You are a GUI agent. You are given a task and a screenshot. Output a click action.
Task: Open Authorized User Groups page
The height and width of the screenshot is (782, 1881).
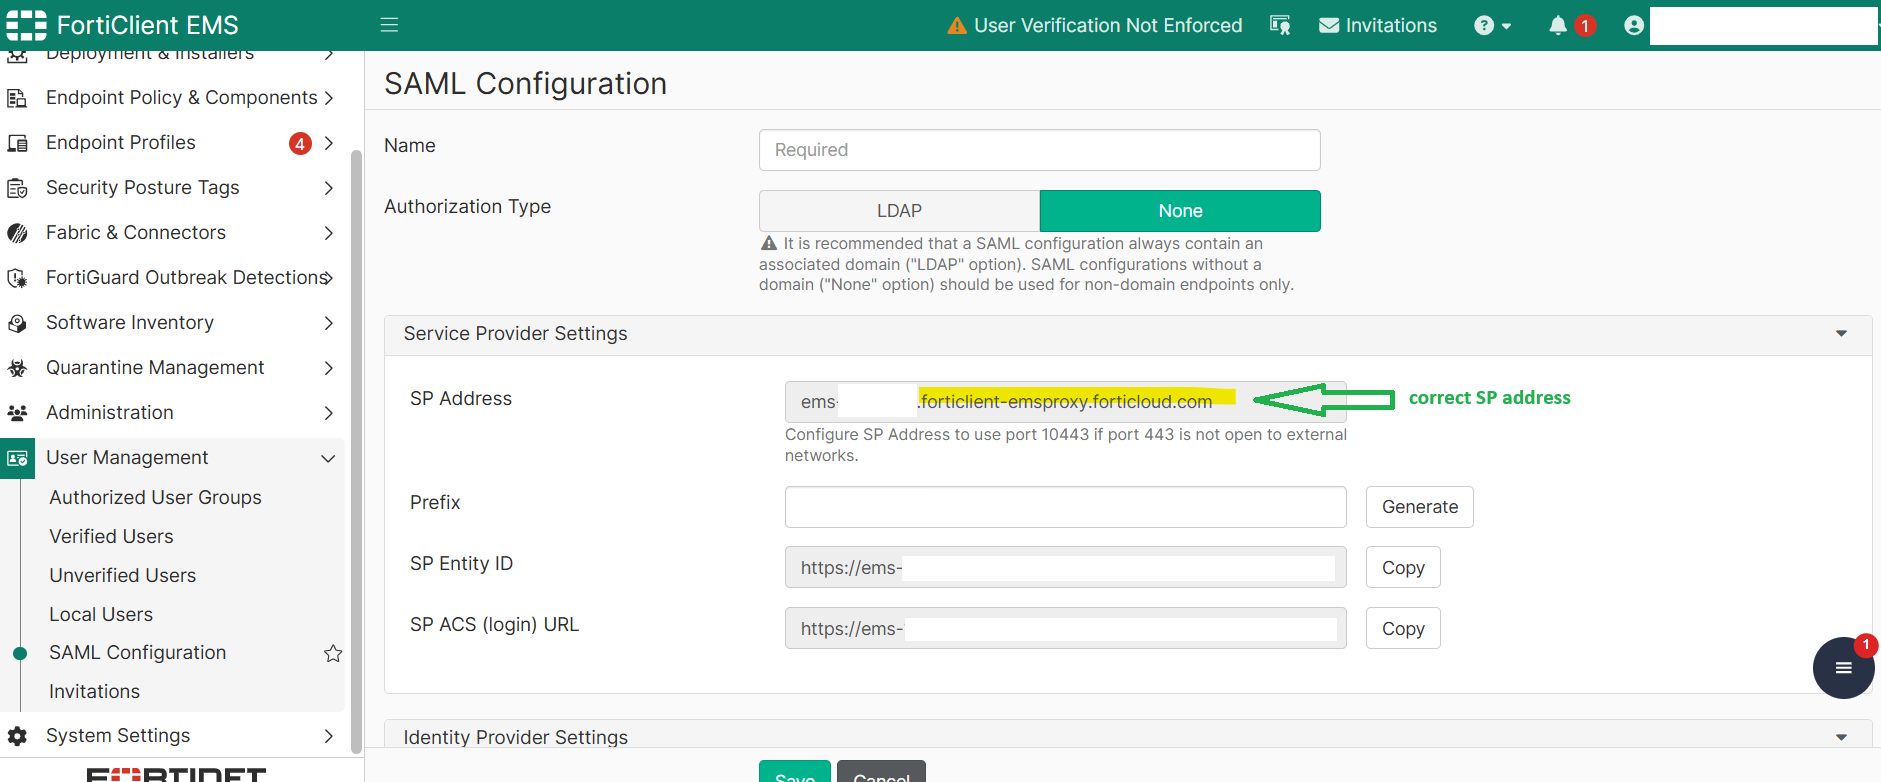(x=155, y=498)
